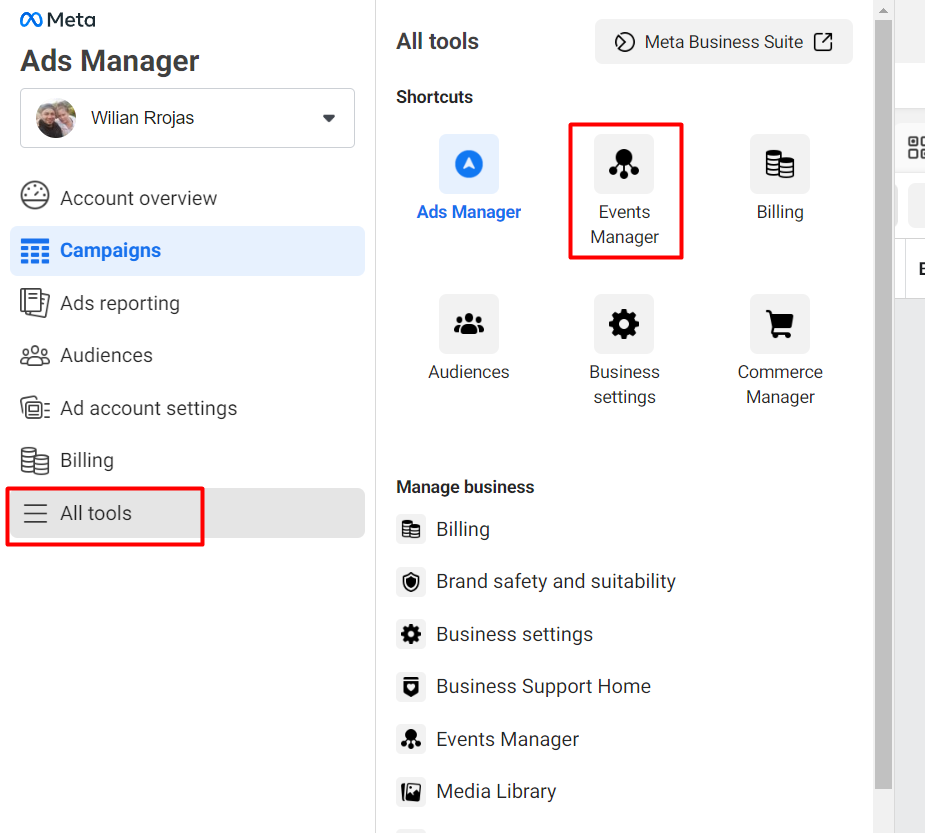Screen dimensions: 925x833
Task: Click the Campaigns grid icon
Action: pos(35,251)
